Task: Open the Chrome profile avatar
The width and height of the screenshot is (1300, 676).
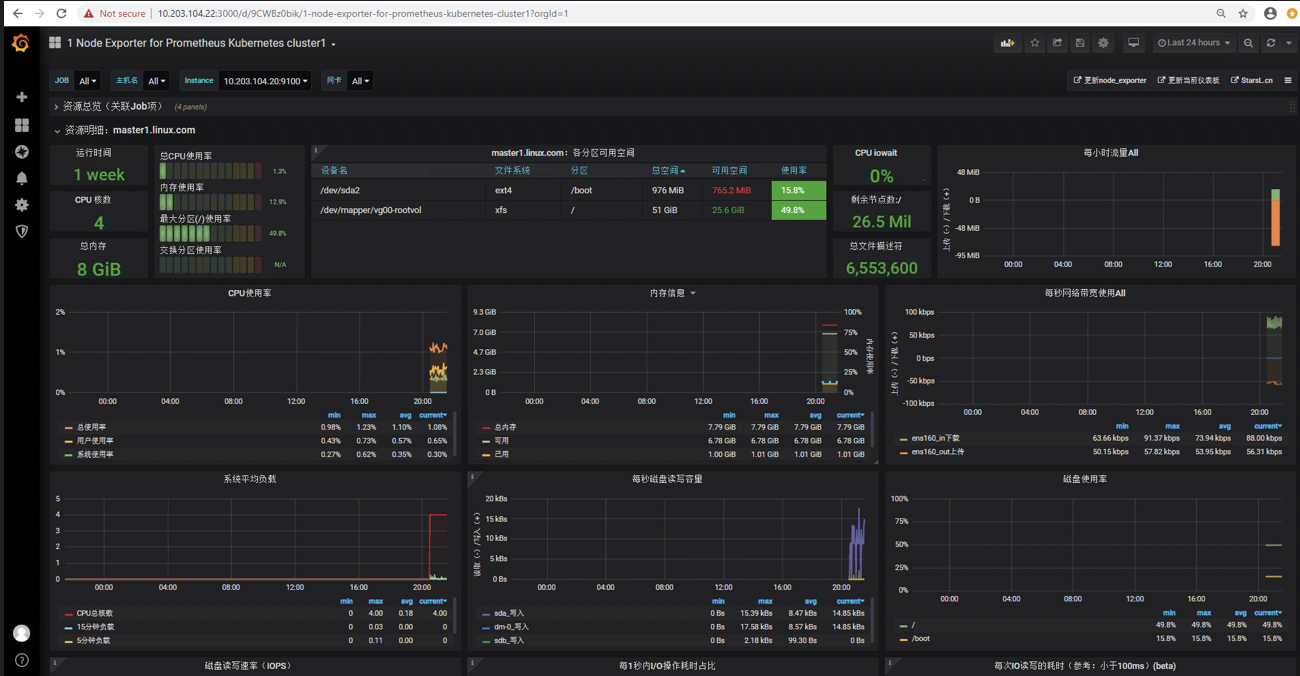Action: click(x=1270, y=13)
